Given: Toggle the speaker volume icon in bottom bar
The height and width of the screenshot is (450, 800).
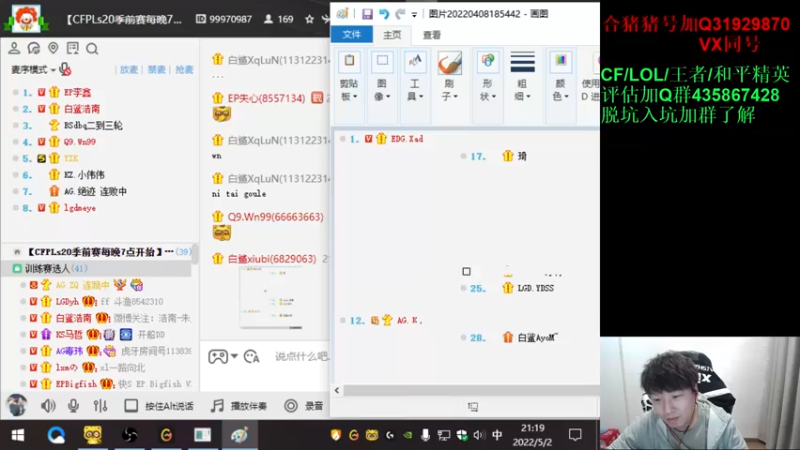Looking at the screenshot, I should point(48,406).
